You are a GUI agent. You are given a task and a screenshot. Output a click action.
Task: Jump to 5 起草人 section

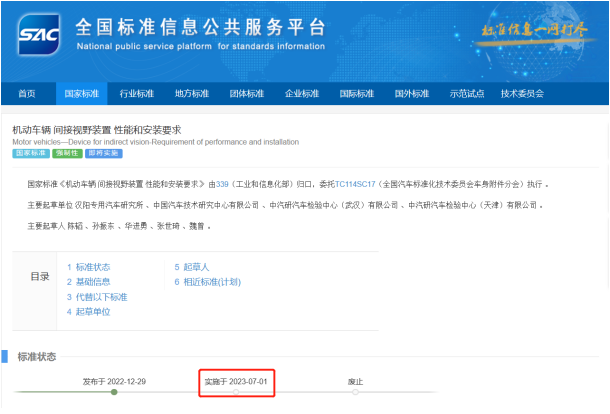point(192,267)
